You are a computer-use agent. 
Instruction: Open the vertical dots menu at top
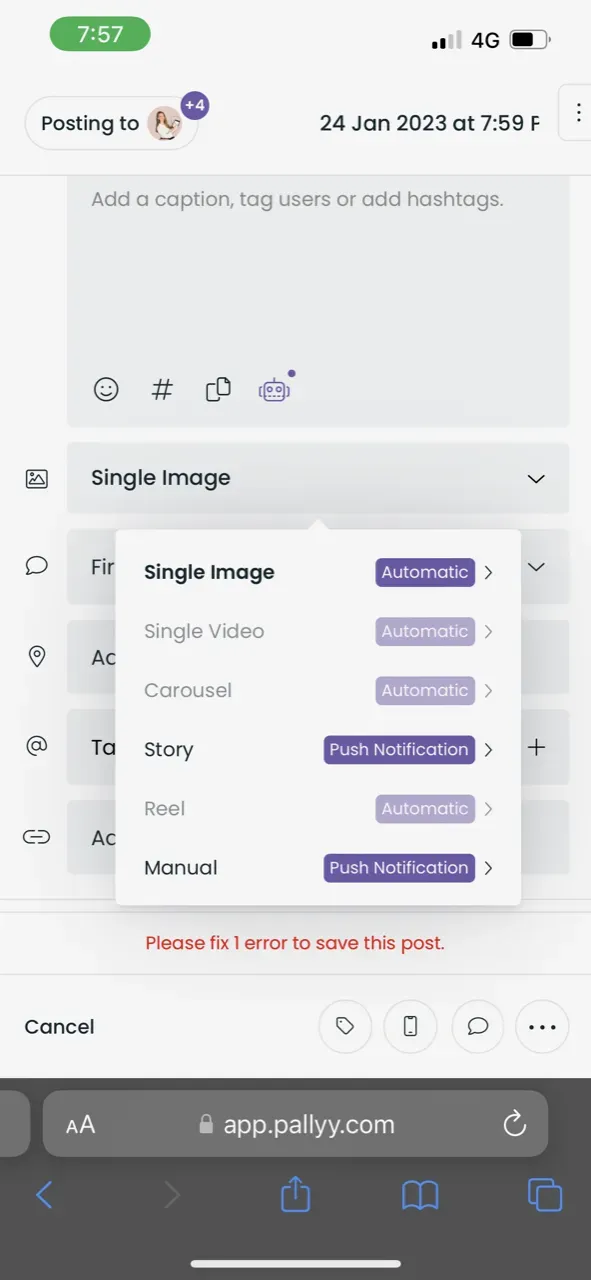[x=578, y=113]
